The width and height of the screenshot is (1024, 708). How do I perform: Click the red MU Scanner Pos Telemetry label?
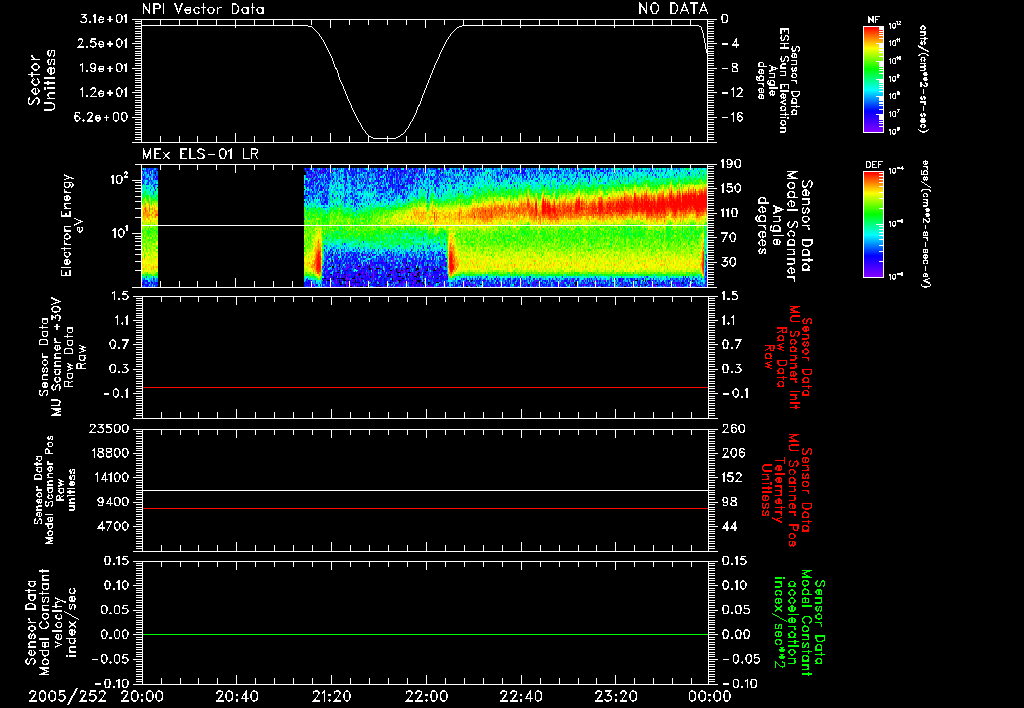(786, 490)
